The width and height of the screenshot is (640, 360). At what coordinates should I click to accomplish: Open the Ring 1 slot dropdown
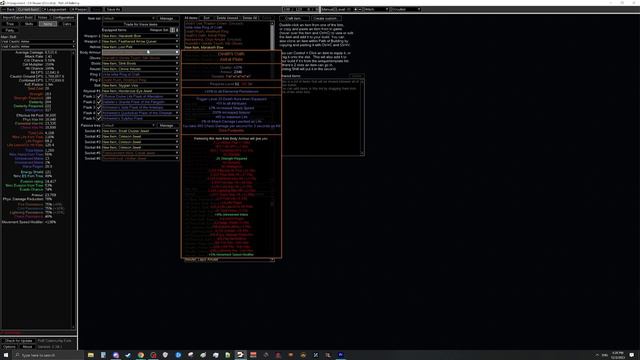140,74
